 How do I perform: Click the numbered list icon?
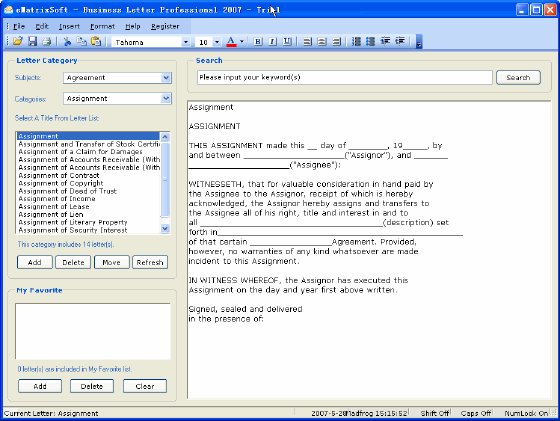(x=356, y=41)
